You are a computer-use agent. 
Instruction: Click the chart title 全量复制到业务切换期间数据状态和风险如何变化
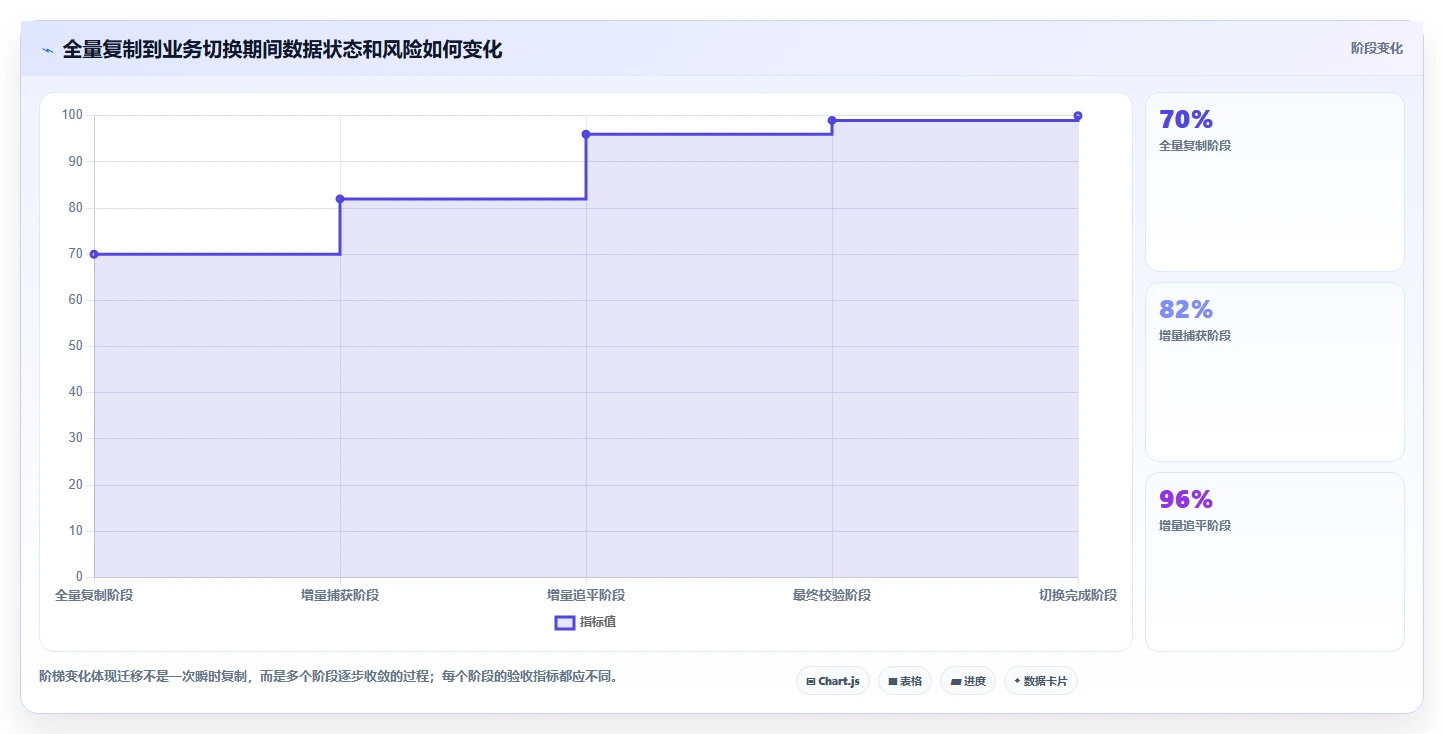(x=282, y=50)
